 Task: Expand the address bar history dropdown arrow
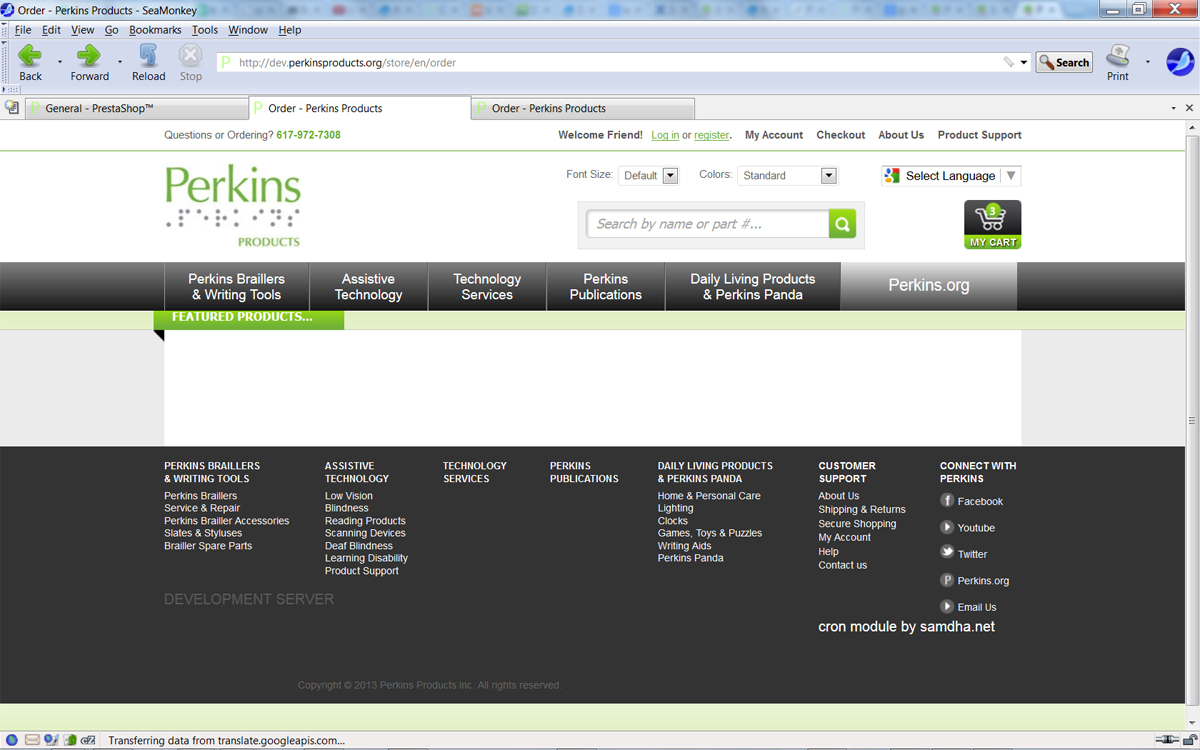pos(1024,62)
